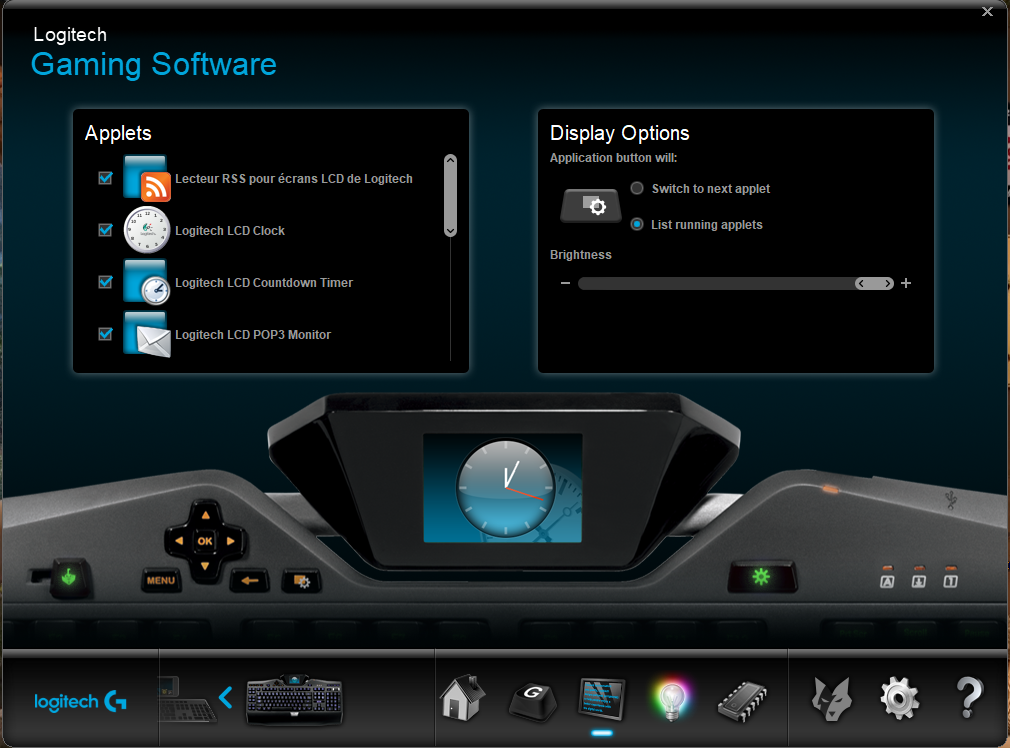
Task: Open the help question mark icon
Action: coord(969,698)
